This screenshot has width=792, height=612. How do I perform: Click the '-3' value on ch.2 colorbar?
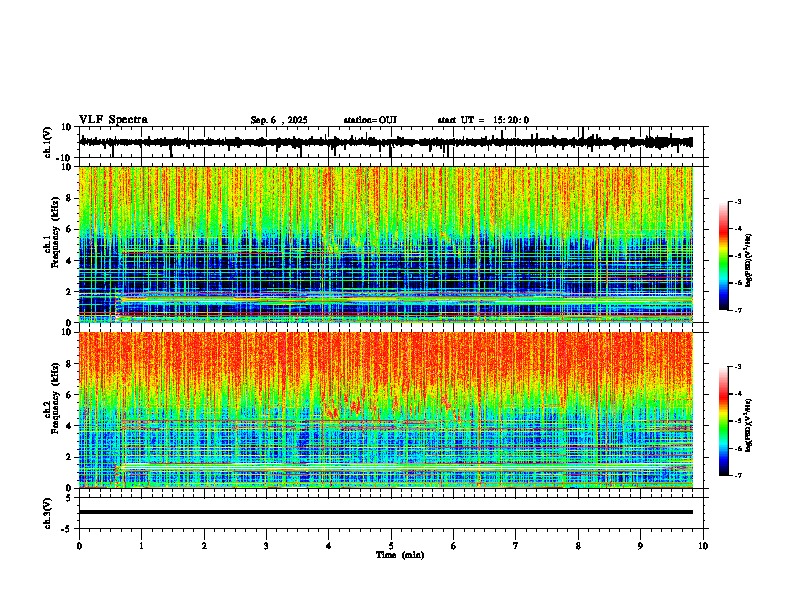coord(737,367)
